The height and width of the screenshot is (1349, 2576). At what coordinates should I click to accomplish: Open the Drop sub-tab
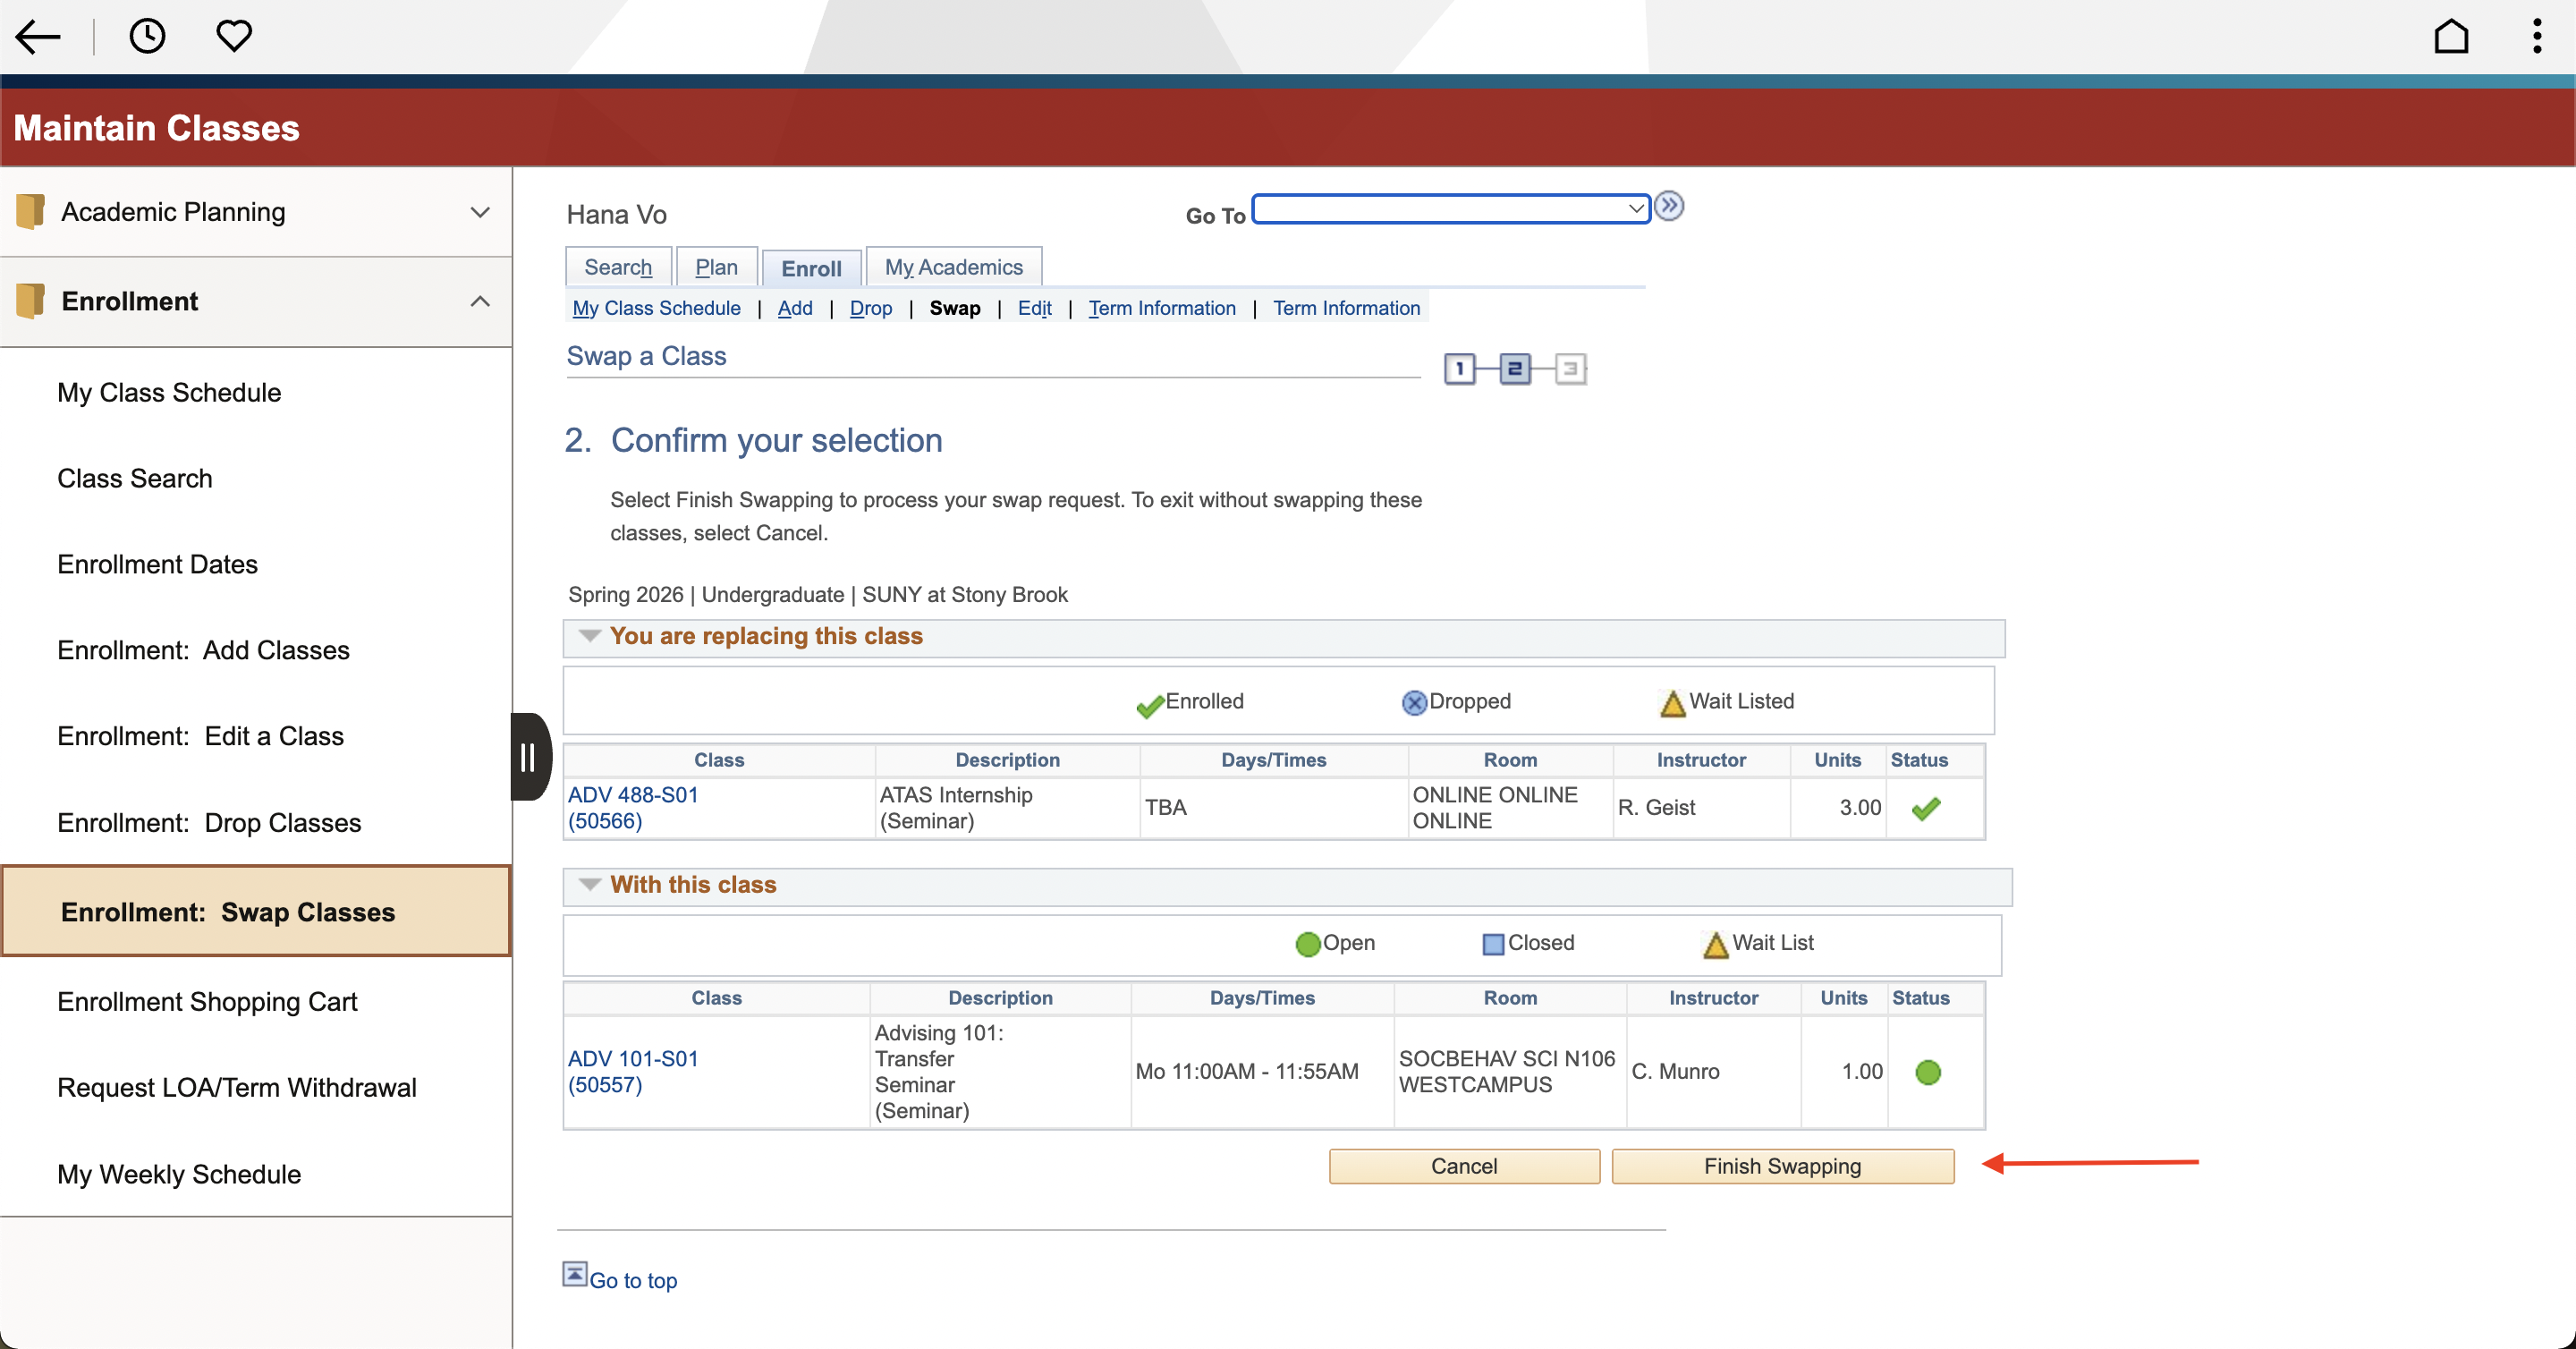point(871,308)
